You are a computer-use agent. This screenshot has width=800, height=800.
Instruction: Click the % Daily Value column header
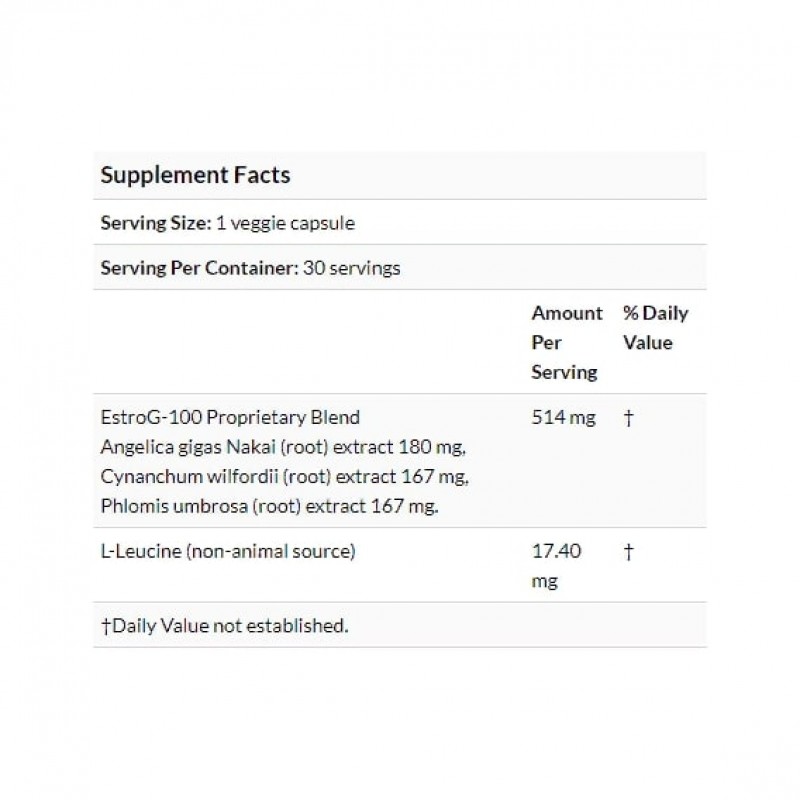click(x=655, y=328)
